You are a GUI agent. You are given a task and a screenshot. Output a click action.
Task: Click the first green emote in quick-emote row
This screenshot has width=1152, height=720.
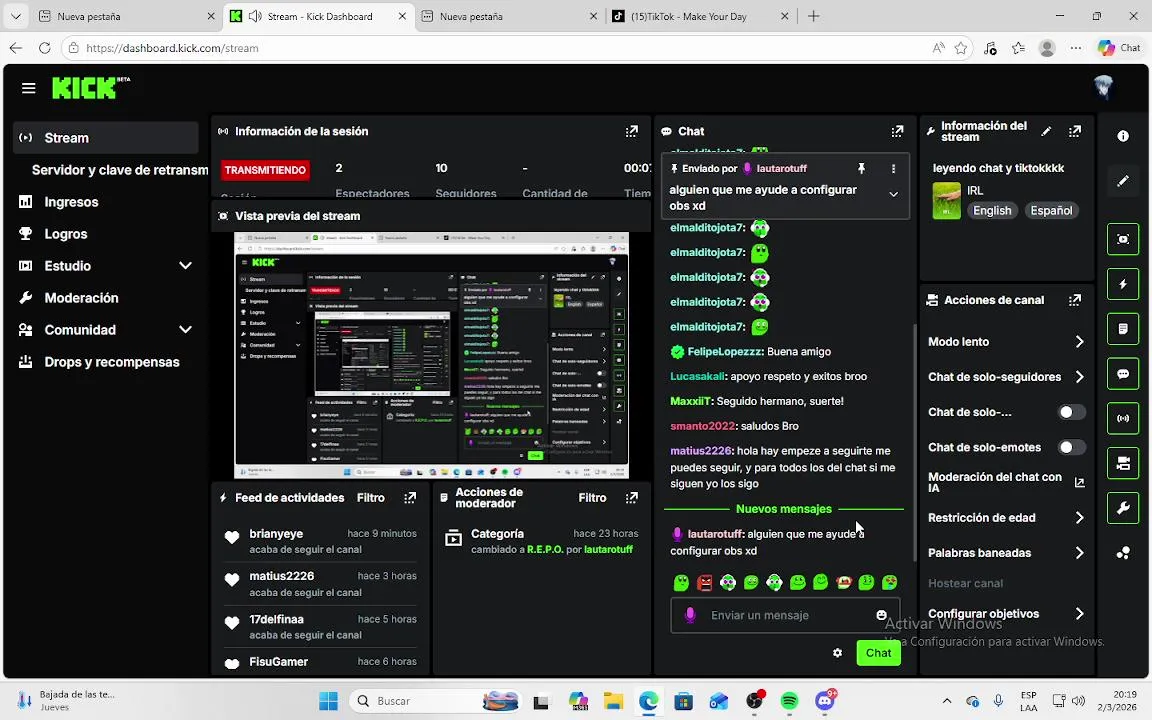[681, 583]
